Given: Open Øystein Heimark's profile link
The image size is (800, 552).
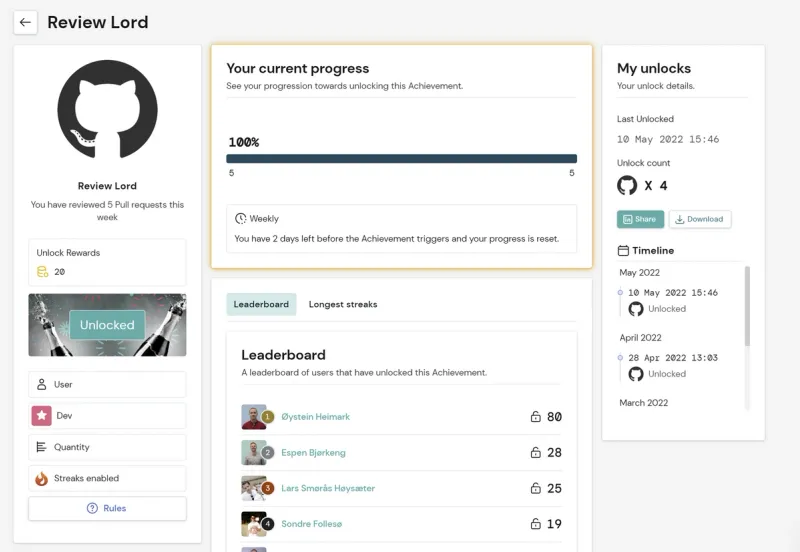Looking at the screenshot, I should click(x=315, y=417).
